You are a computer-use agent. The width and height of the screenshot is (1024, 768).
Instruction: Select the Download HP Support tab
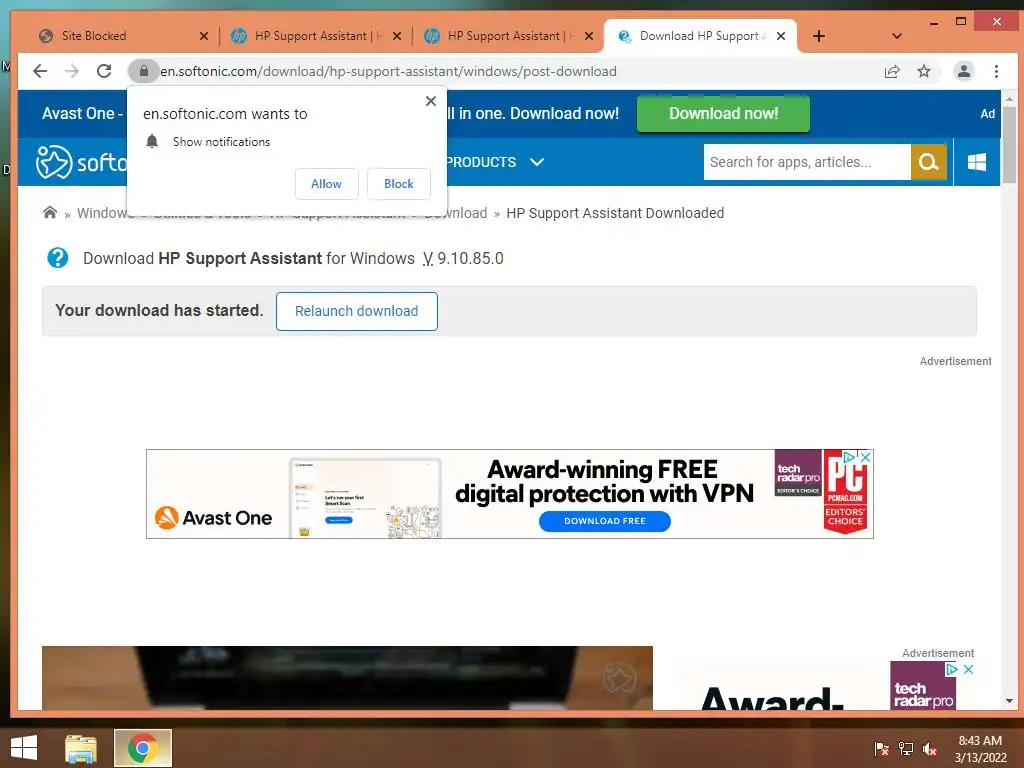(699, 36)
